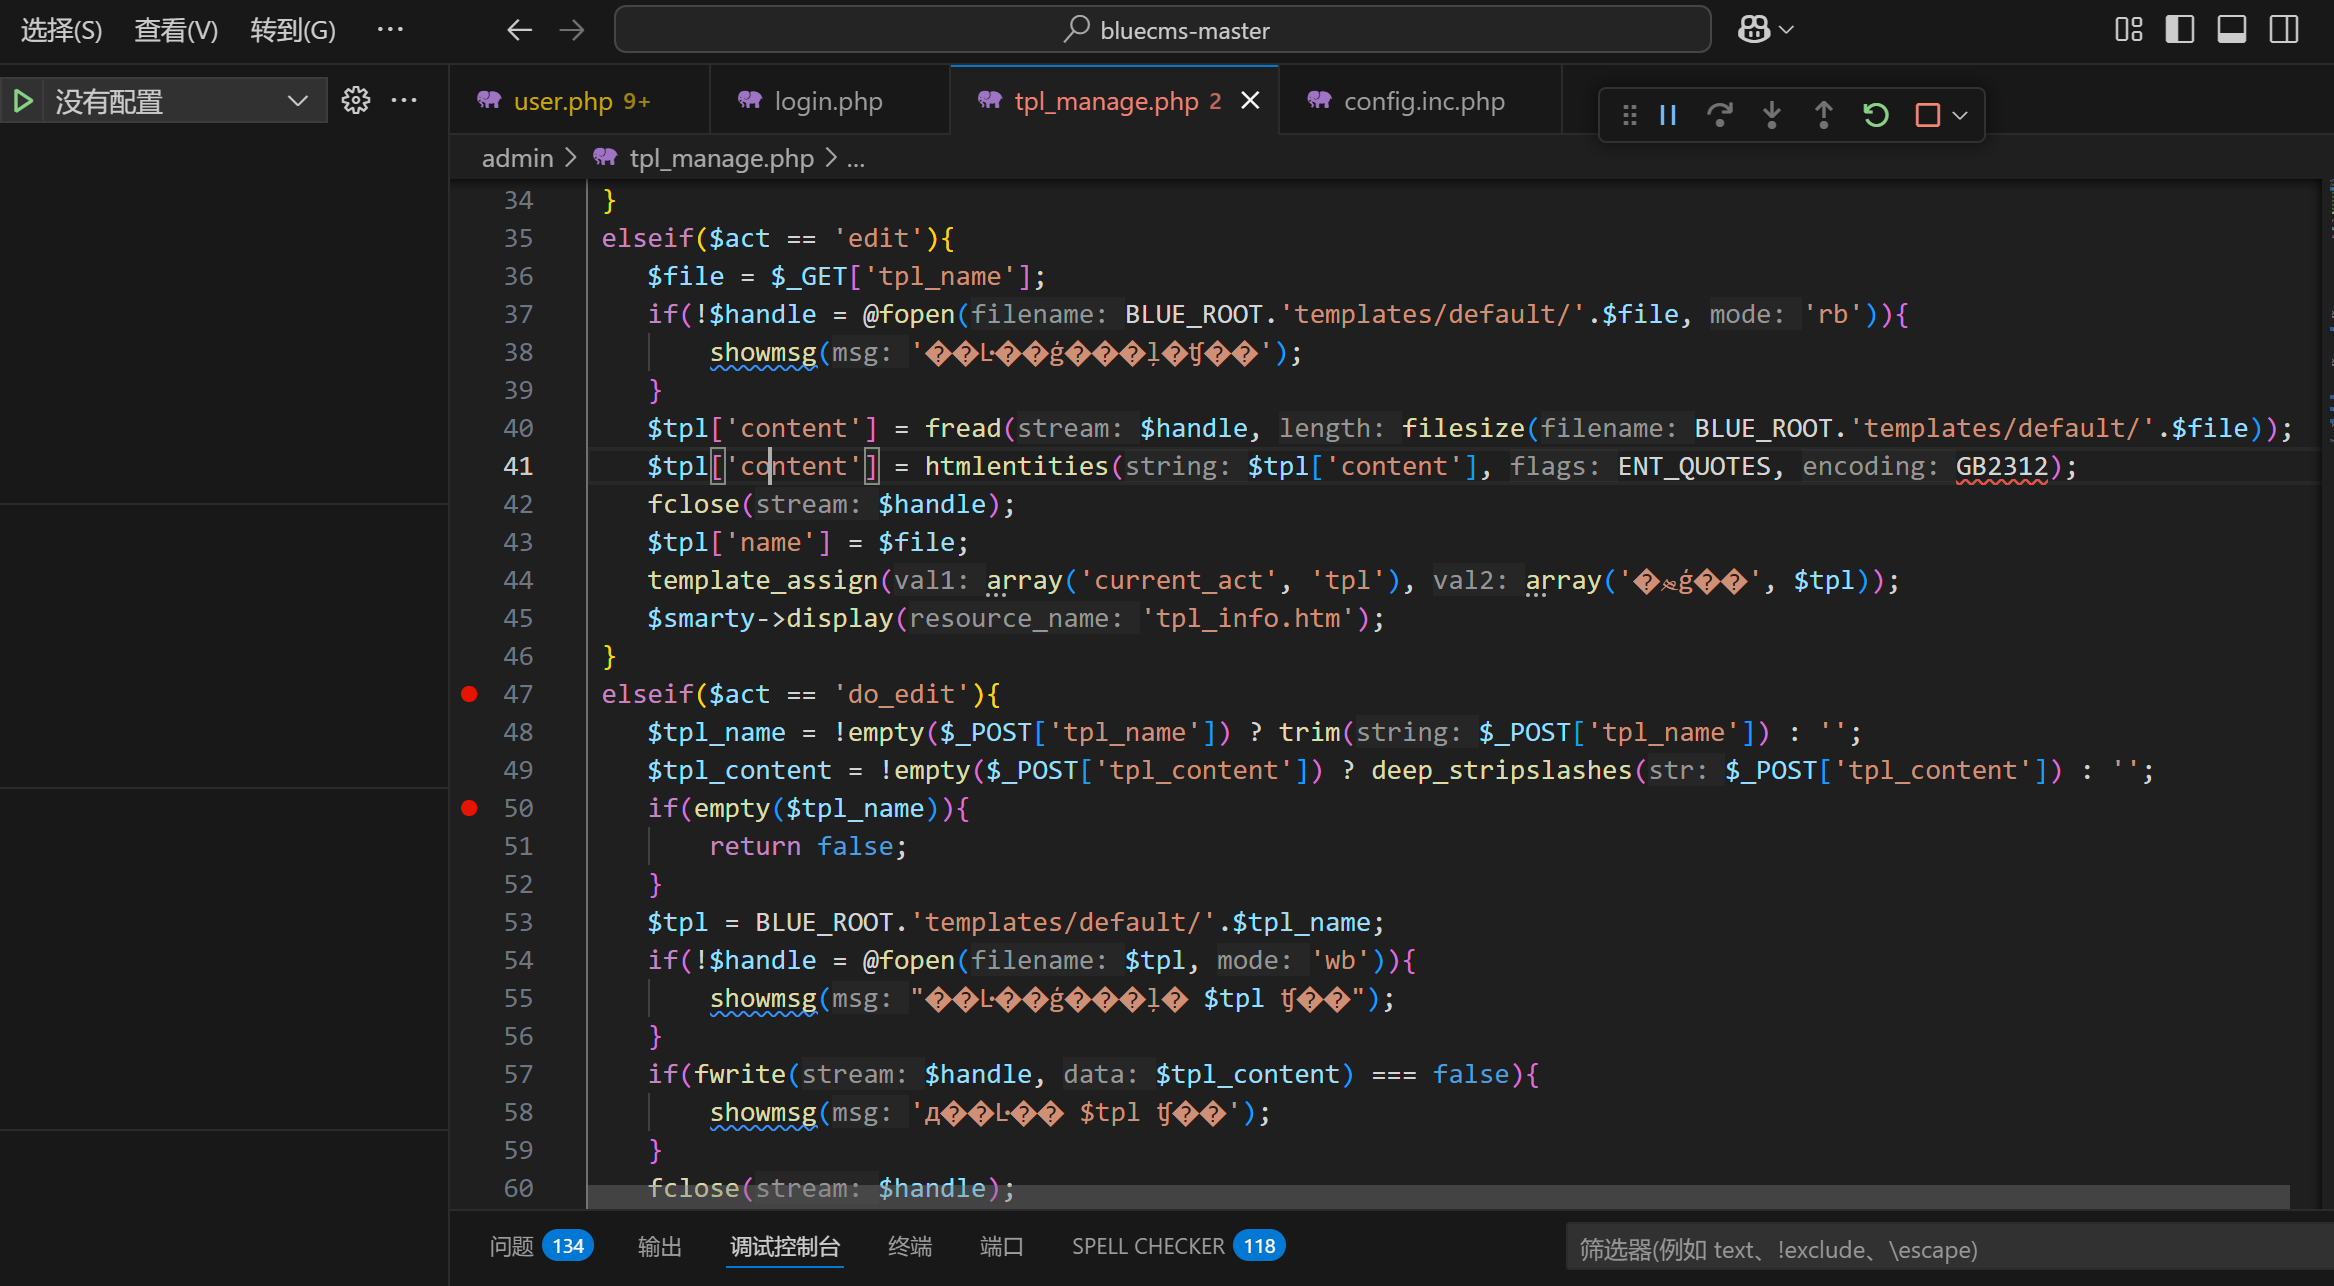Stop the debug session
The image size is (2334, 1286).
coord(1927,115)
